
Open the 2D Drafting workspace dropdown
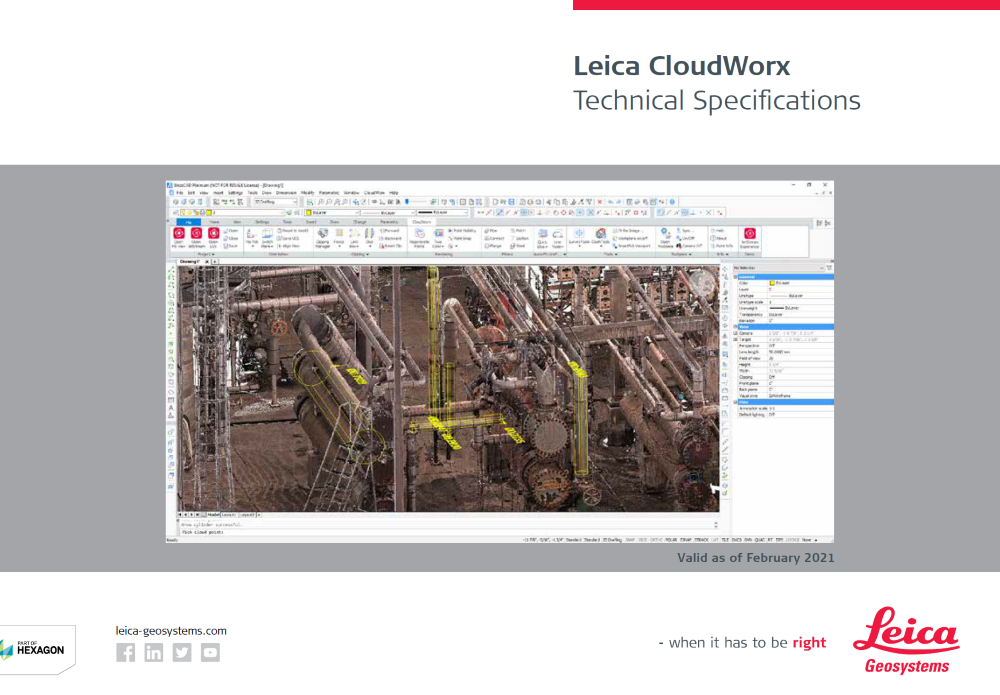276,202
